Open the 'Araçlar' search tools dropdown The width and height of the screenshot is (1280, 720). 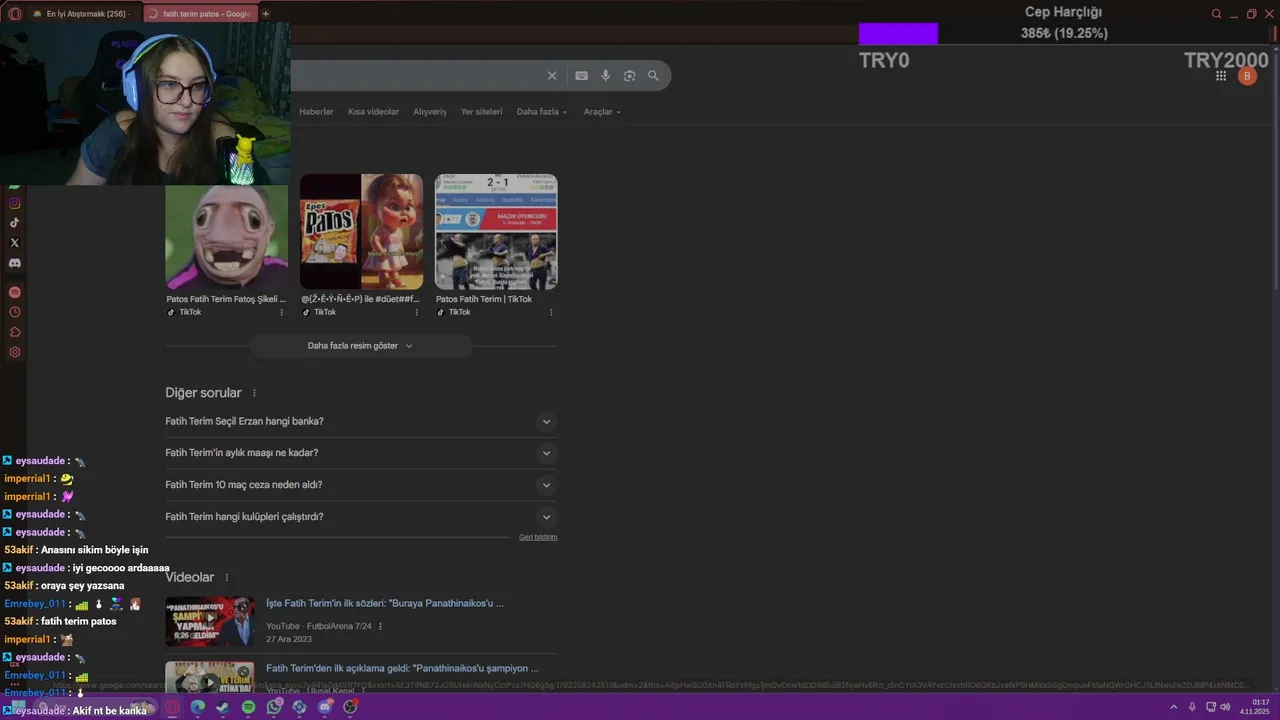click(x=602, y=112)
